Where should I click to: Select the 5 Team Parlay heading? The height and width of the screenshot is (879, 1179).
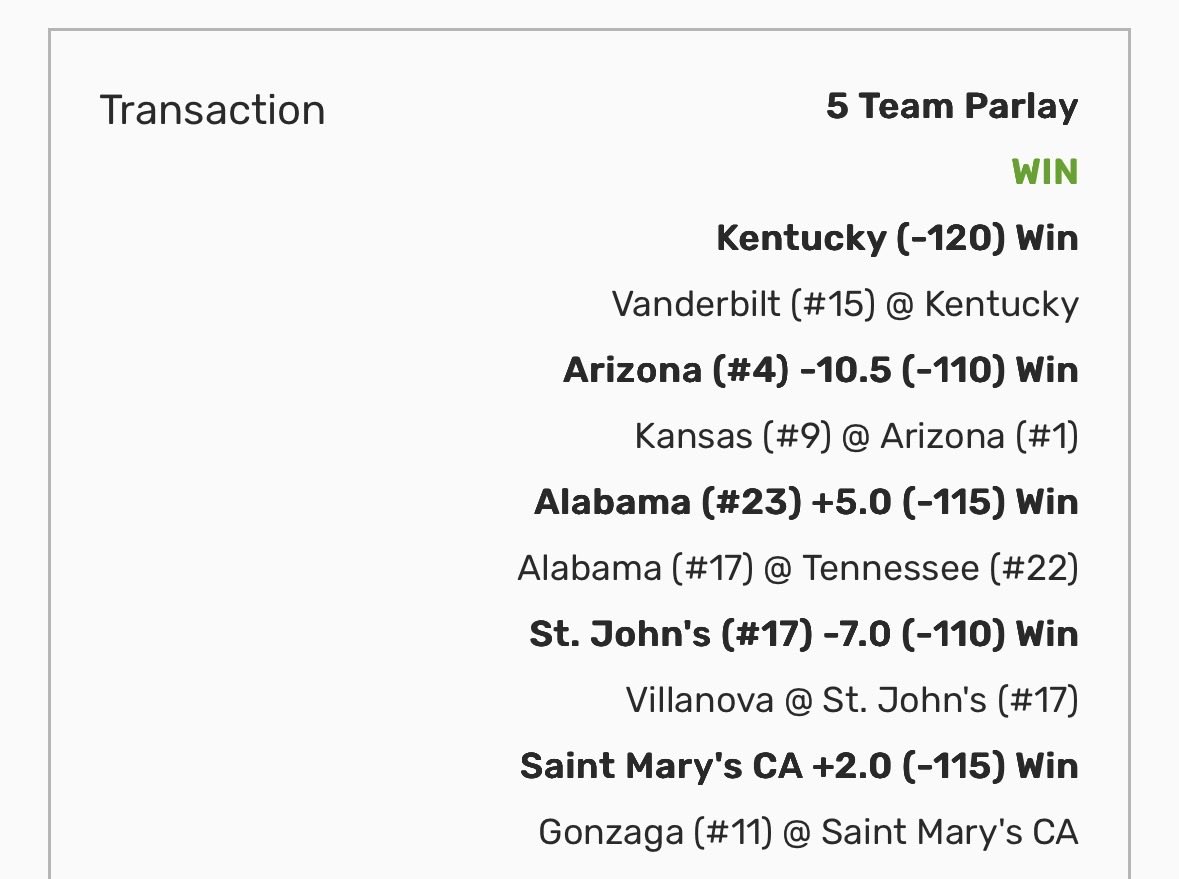pos(952,106)
